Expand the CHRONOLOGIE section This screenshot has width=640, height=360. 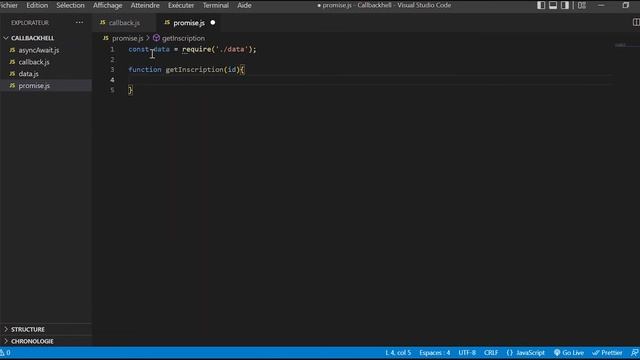pos(6,341)
